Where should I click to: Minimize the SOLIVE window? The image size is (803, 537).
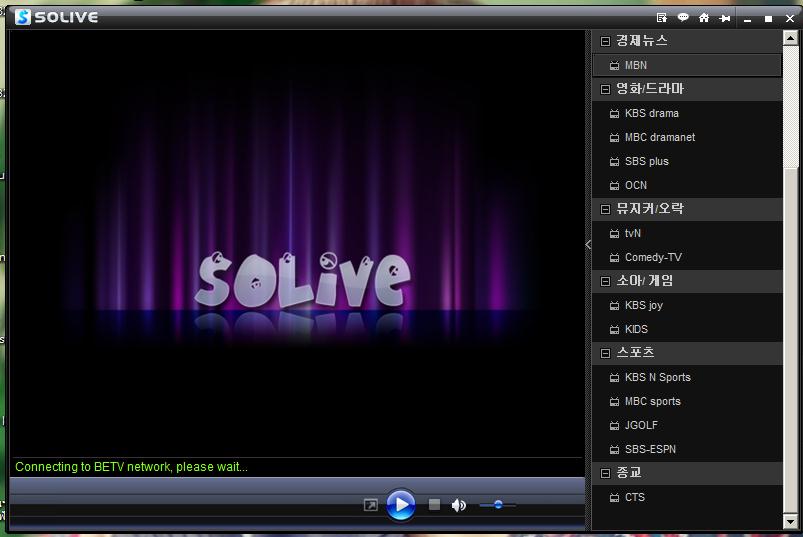point(747,19)
